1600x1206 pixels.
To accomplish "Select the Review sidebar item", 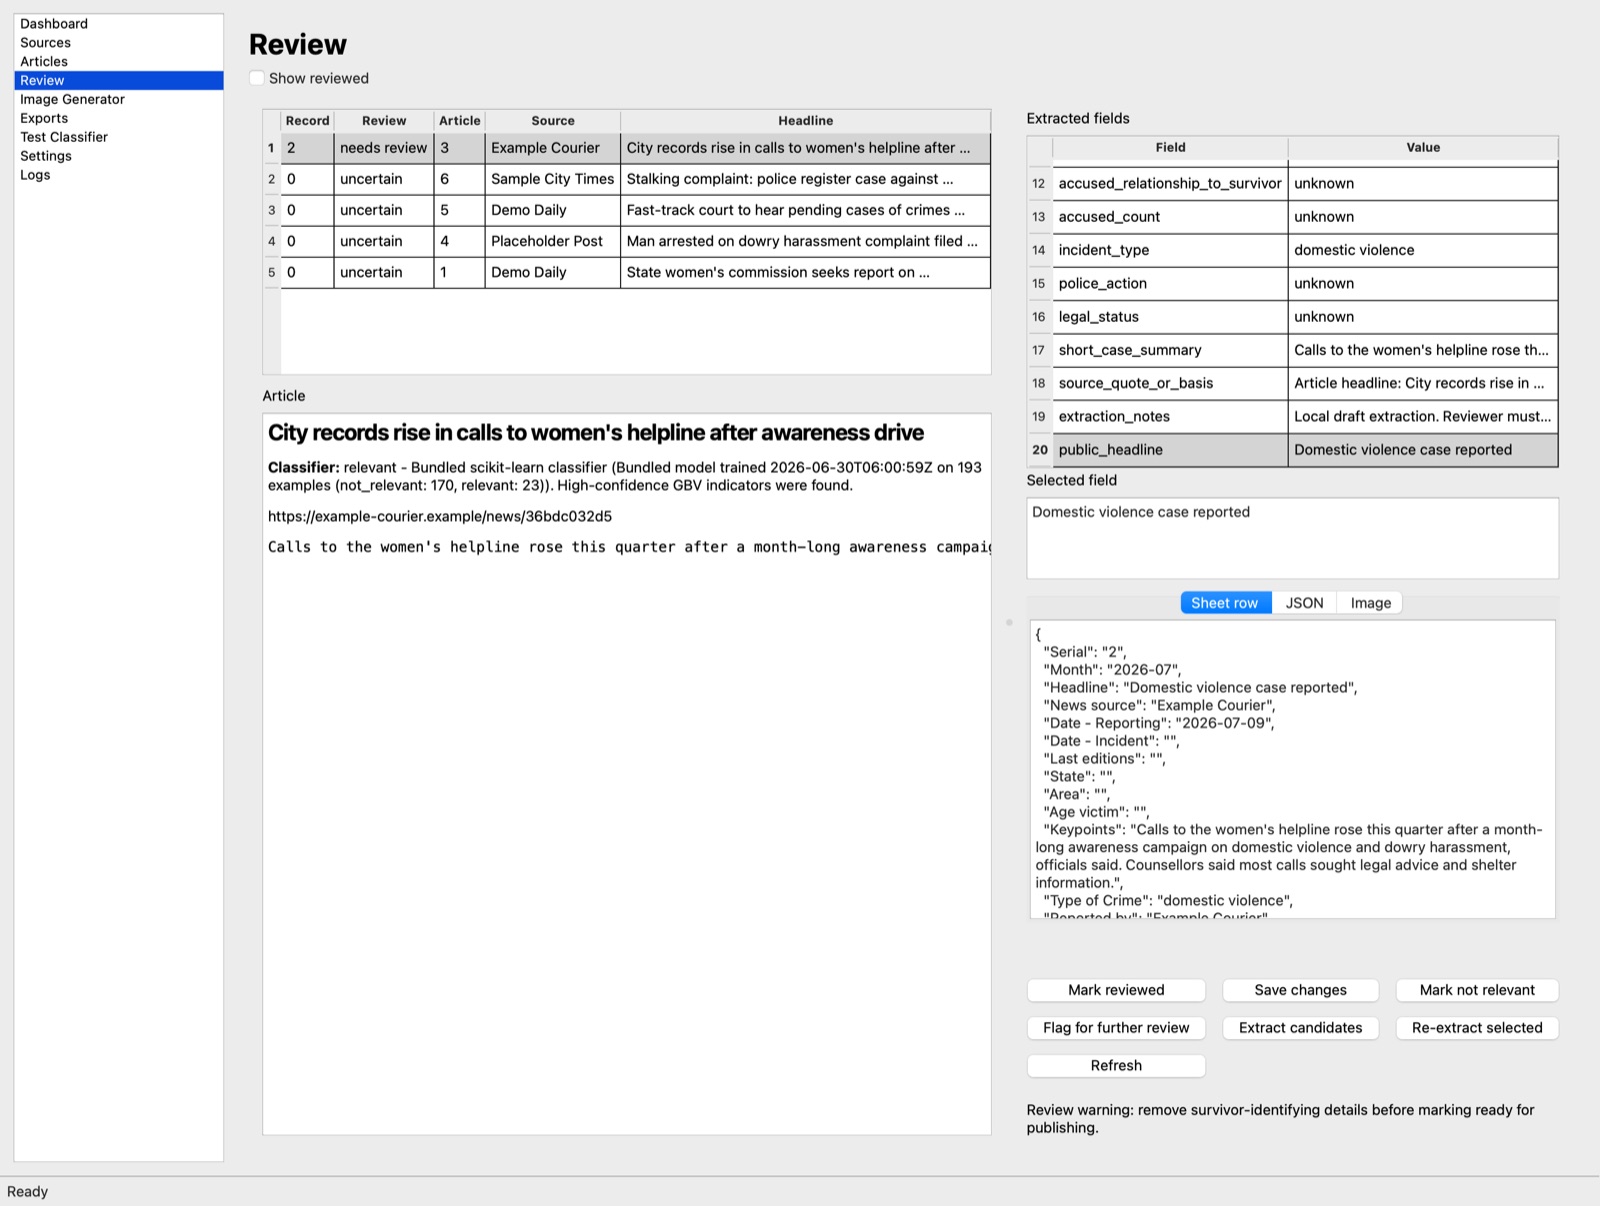I will point(118,80).
